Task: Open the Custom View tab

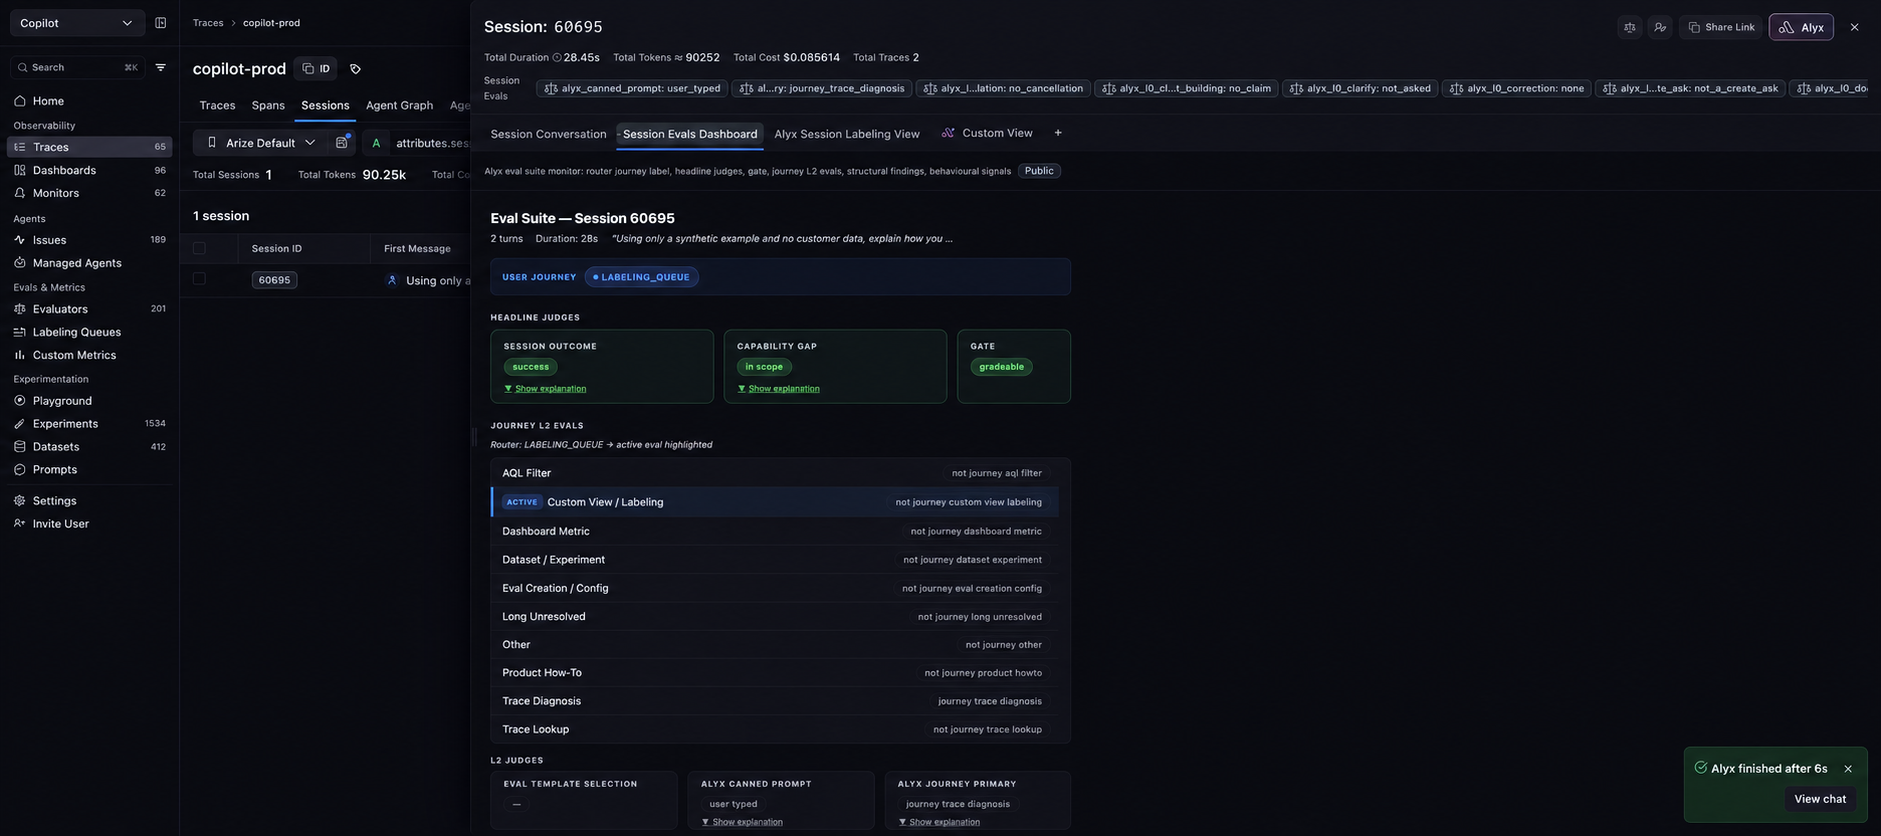Action: point(987,133)
